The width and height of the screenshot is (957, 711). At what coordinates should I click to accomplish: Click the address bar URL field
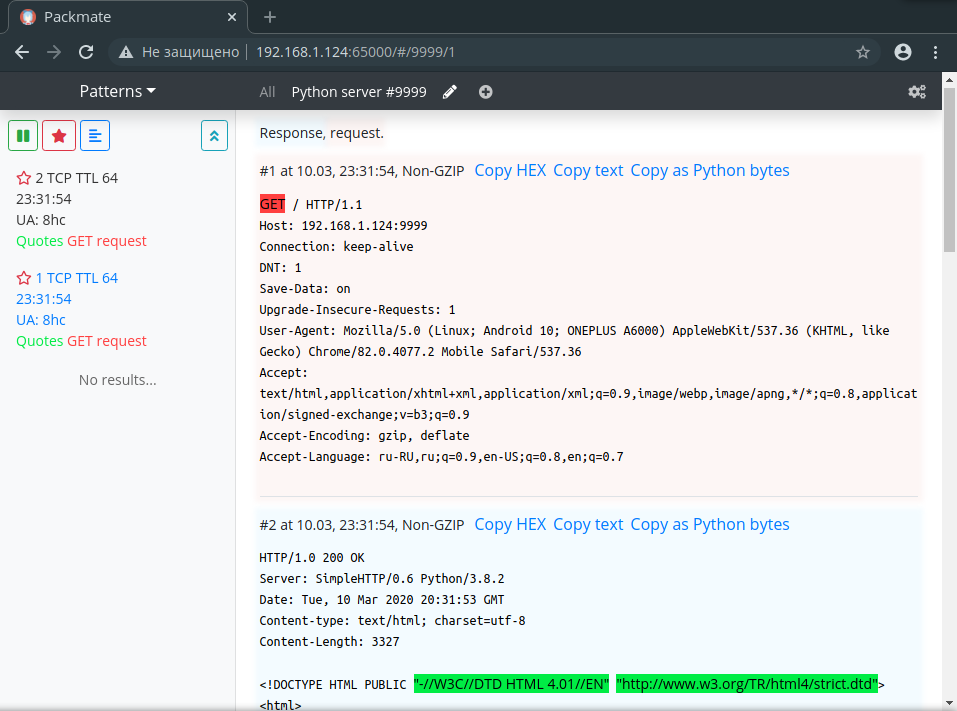500,52
